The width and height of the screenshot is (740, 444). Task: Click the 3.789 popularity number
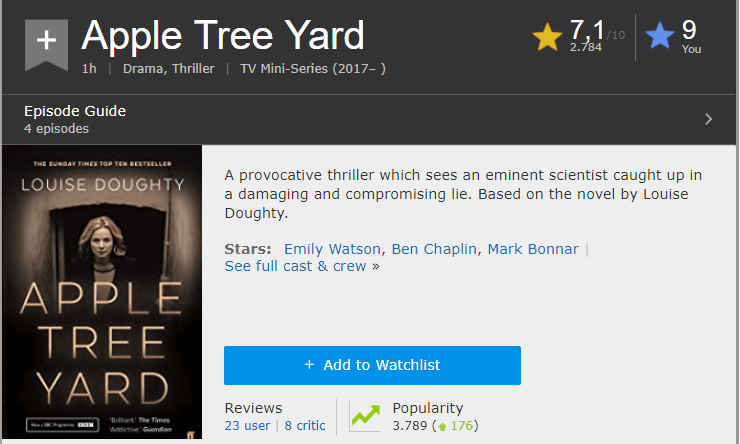410,425
